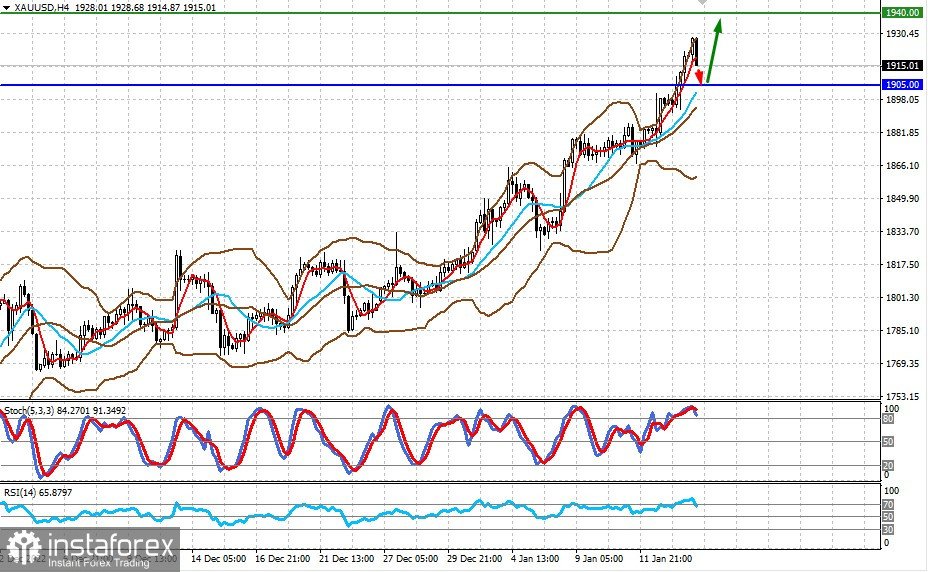
Task: Click the 1898.05 price scale value
Action: pyautogui.click(x=902, y=99)
